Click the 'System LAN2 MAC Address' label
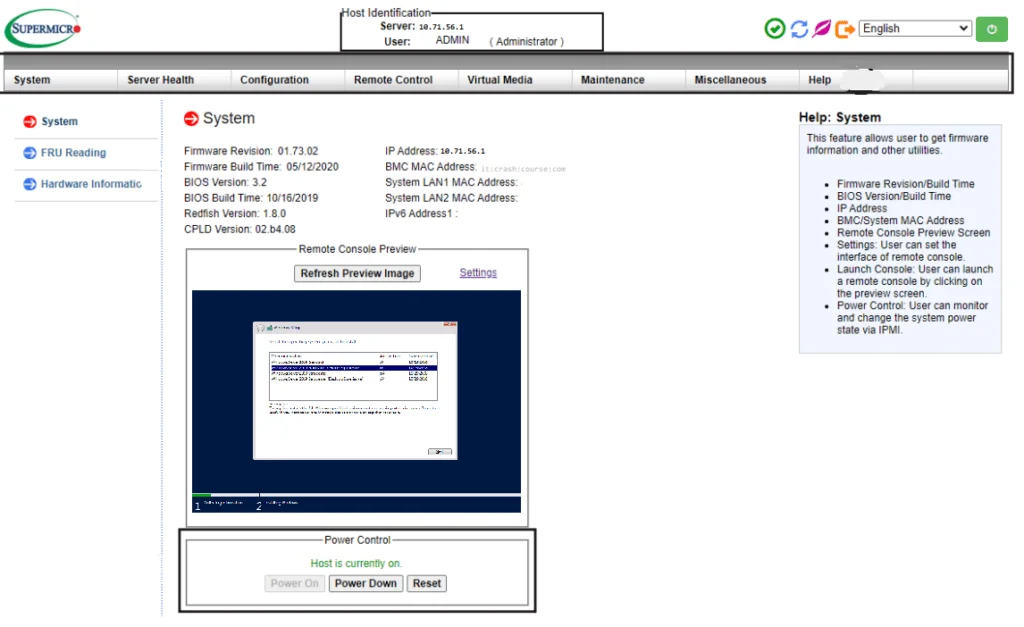The width and height of the screenshot is (1024, 627). (451, 198)
